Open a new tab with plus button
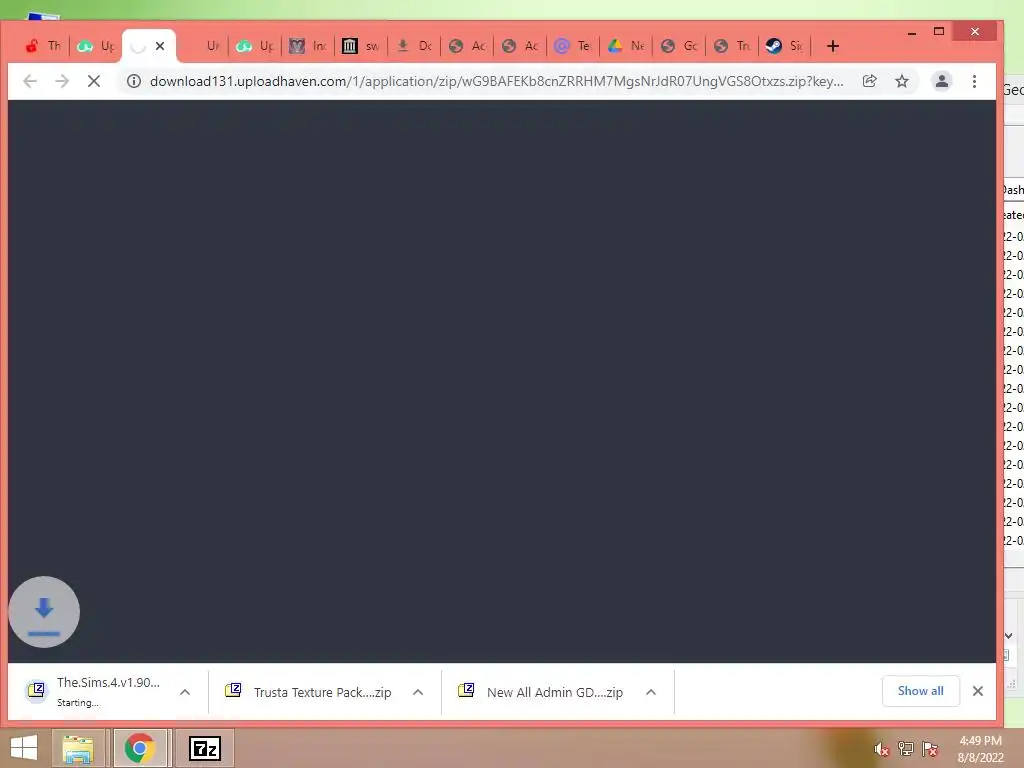Screen dimensions: 1024x768 (x=833, y=46)
